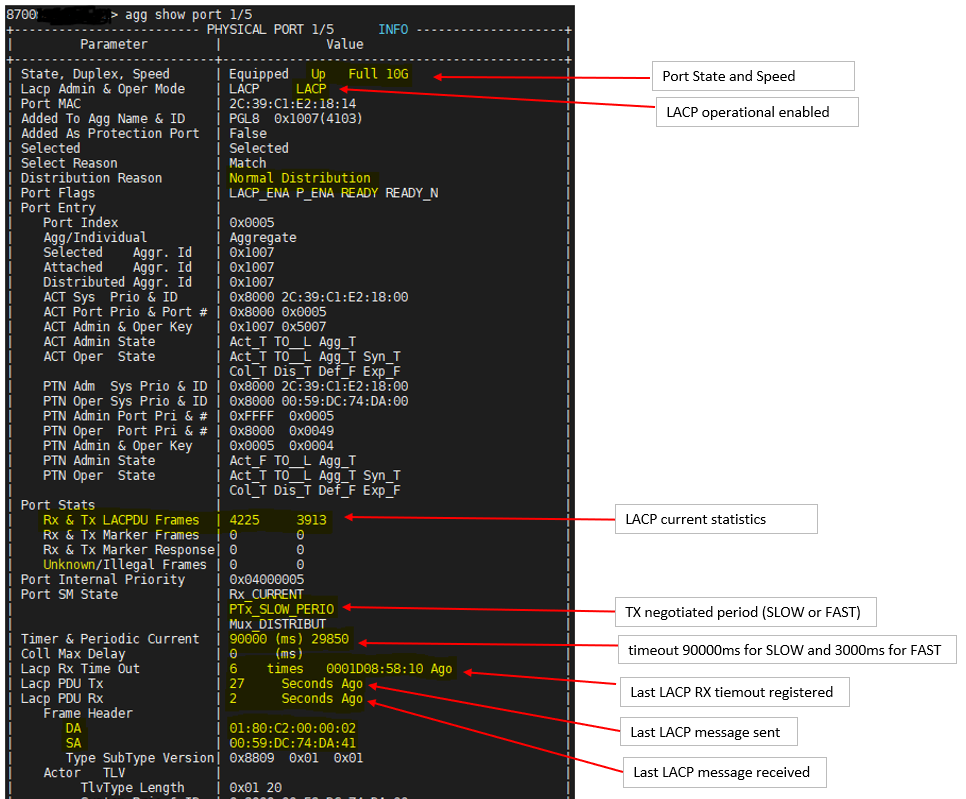Screen dimensions: 966x799
Task: Click internal priority value '0x04000005'
Action: (x=267, y=580)
